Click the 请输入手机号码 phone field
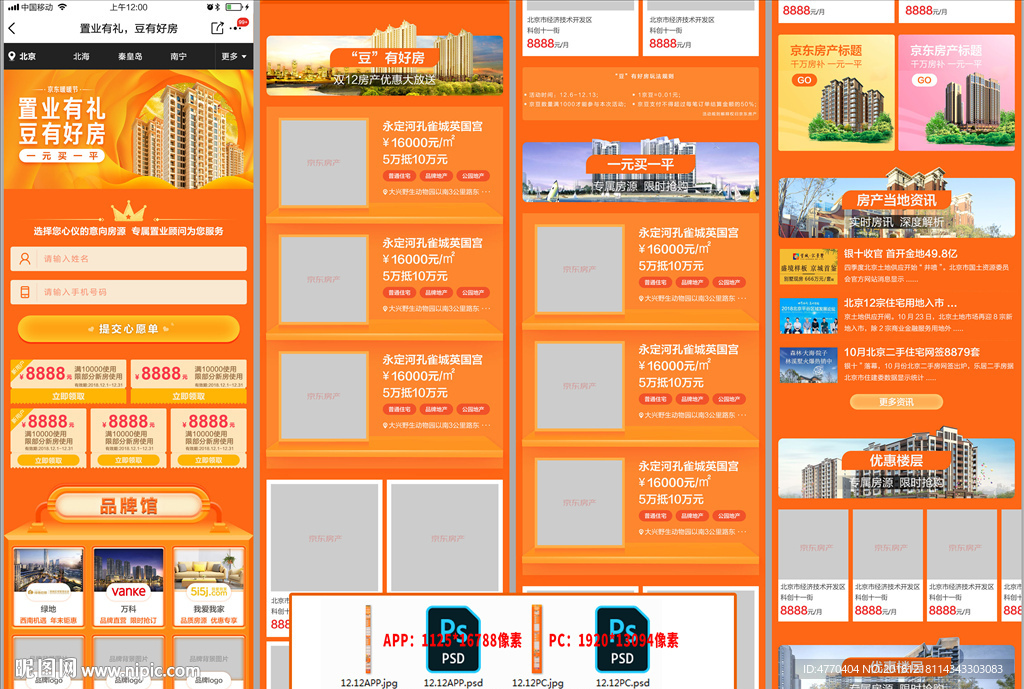Image resolution: width=1024 pixels, height=689 pixels. tap(129, 292)
